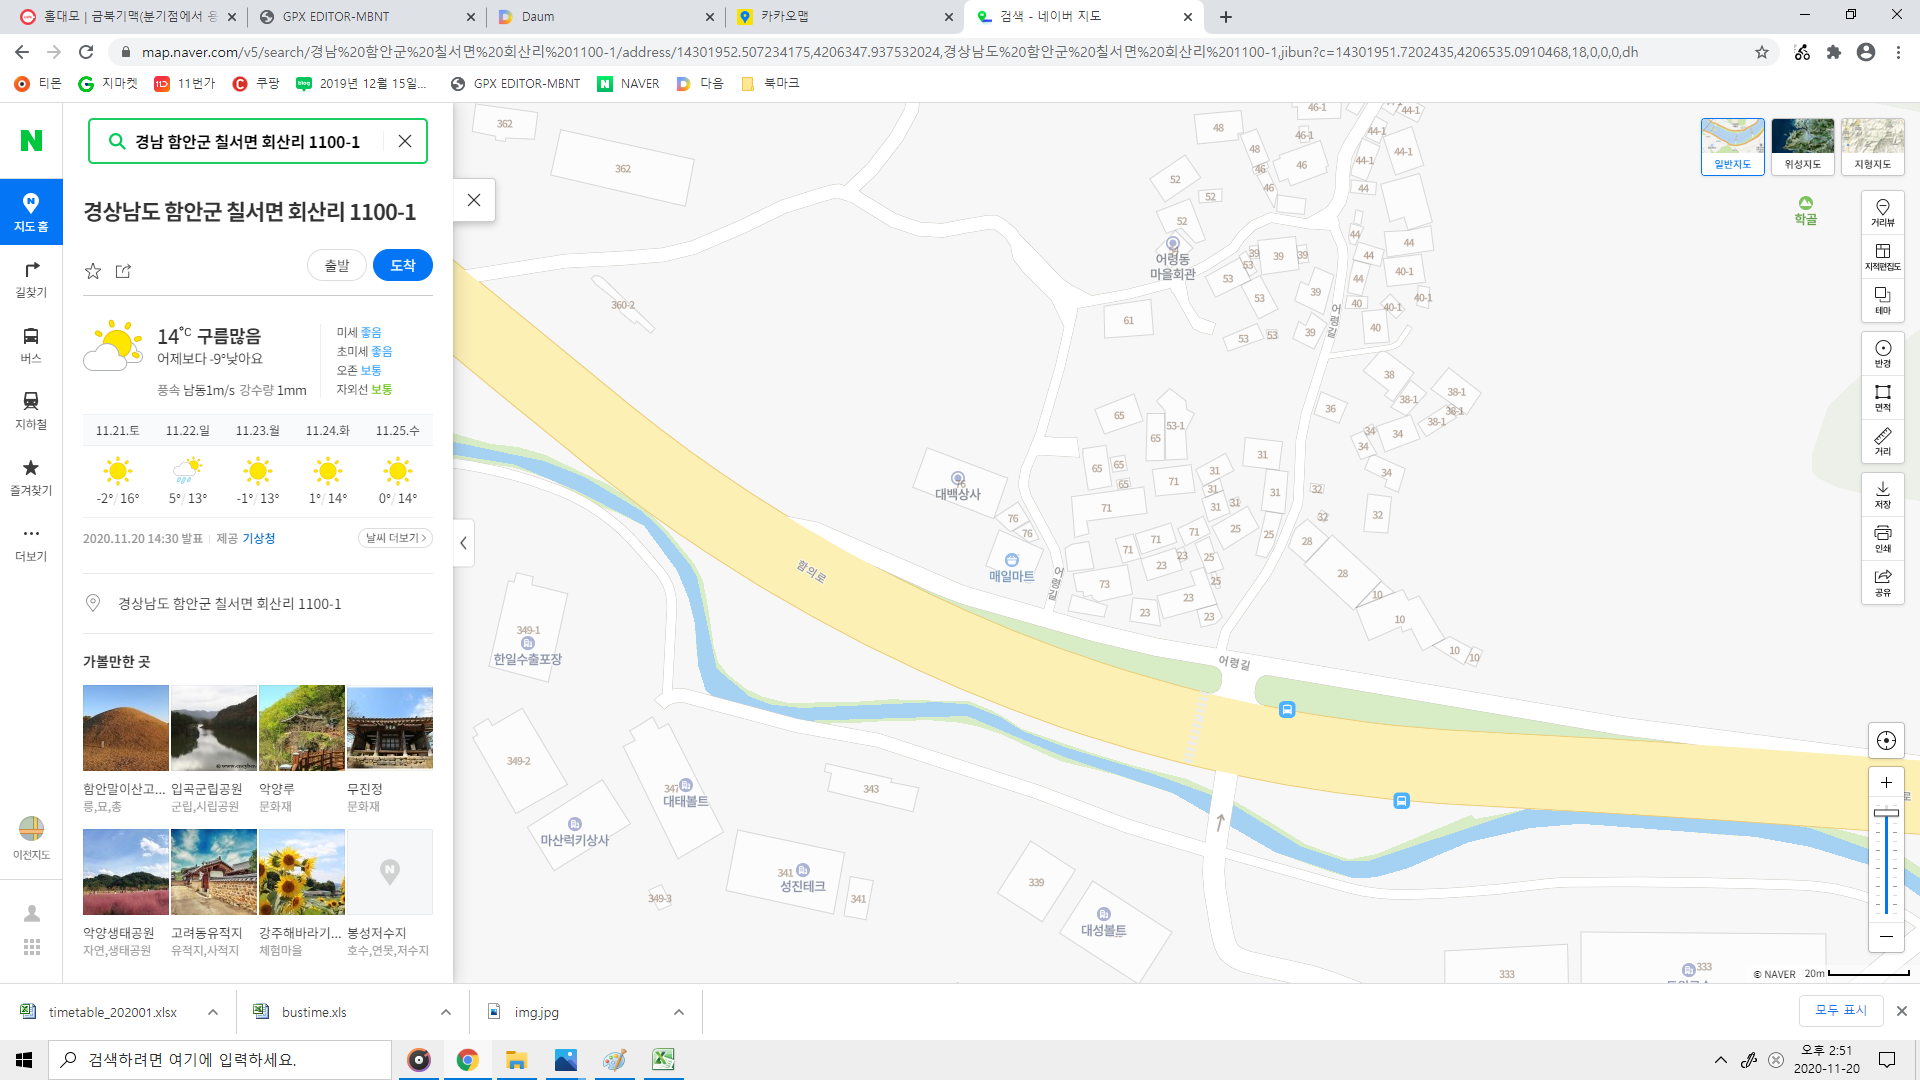Collapse the left search panel arrow
This screenshot has height=1080, width=1920.
(x=463, y=543)
